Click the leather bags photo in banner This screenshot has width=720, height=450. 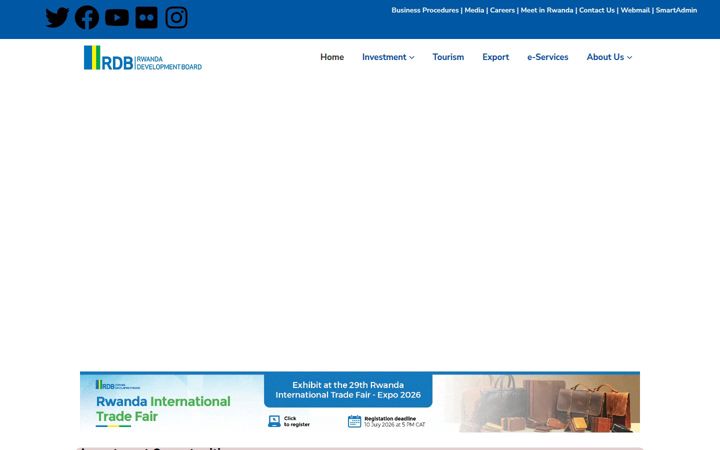point(546,403)
